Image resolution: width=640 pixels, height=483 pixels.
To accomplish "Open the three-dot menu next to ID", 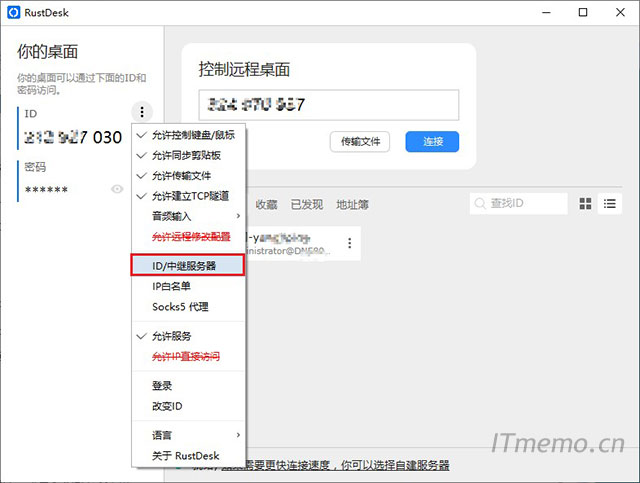I will 142,112.
